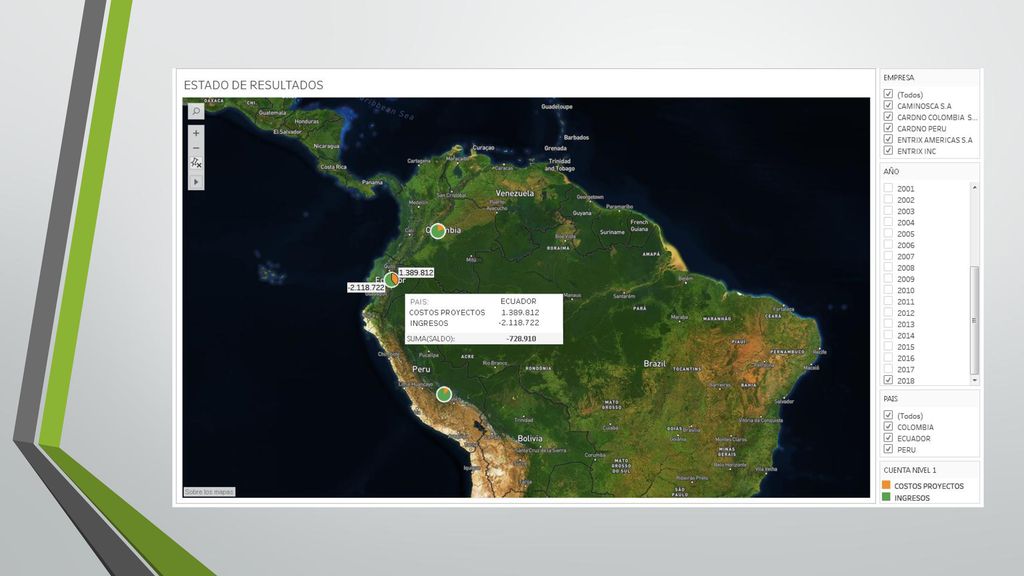Check year 2004 in AÑO filter
Screen dimensions: 1024x576
(x=888, y=222)
